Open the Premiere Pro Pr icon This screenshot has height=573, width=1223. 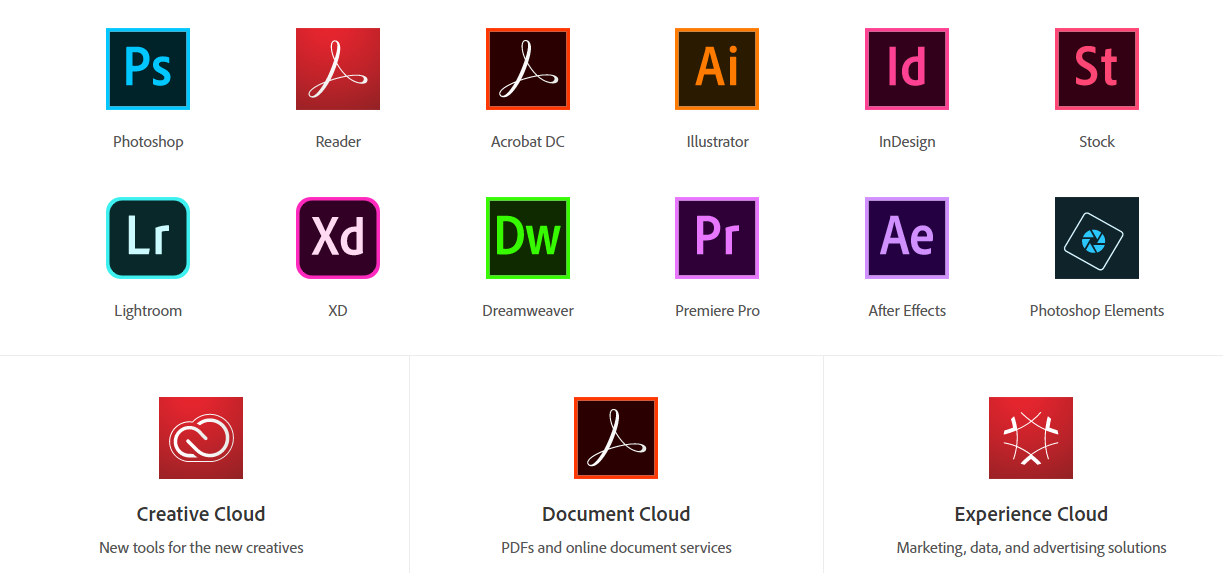click(x=717, y=238)
